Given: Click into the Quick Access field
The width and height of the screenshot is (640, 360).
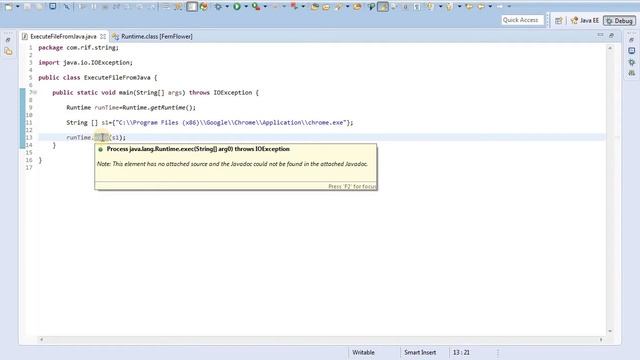Looking at the screenshot, I should pyautogui.click(x=522, y=20).
